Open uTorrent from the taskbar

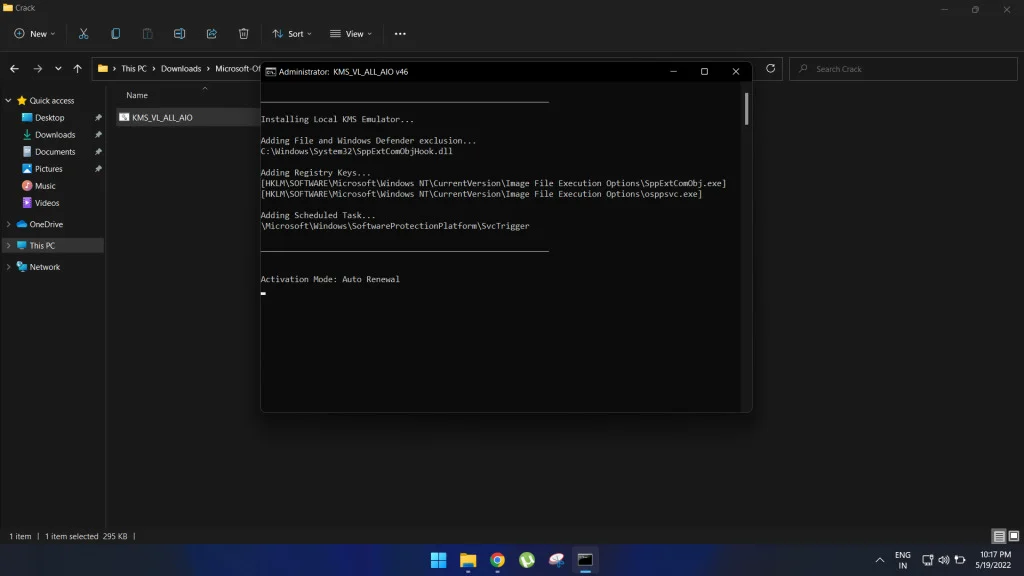527,560
